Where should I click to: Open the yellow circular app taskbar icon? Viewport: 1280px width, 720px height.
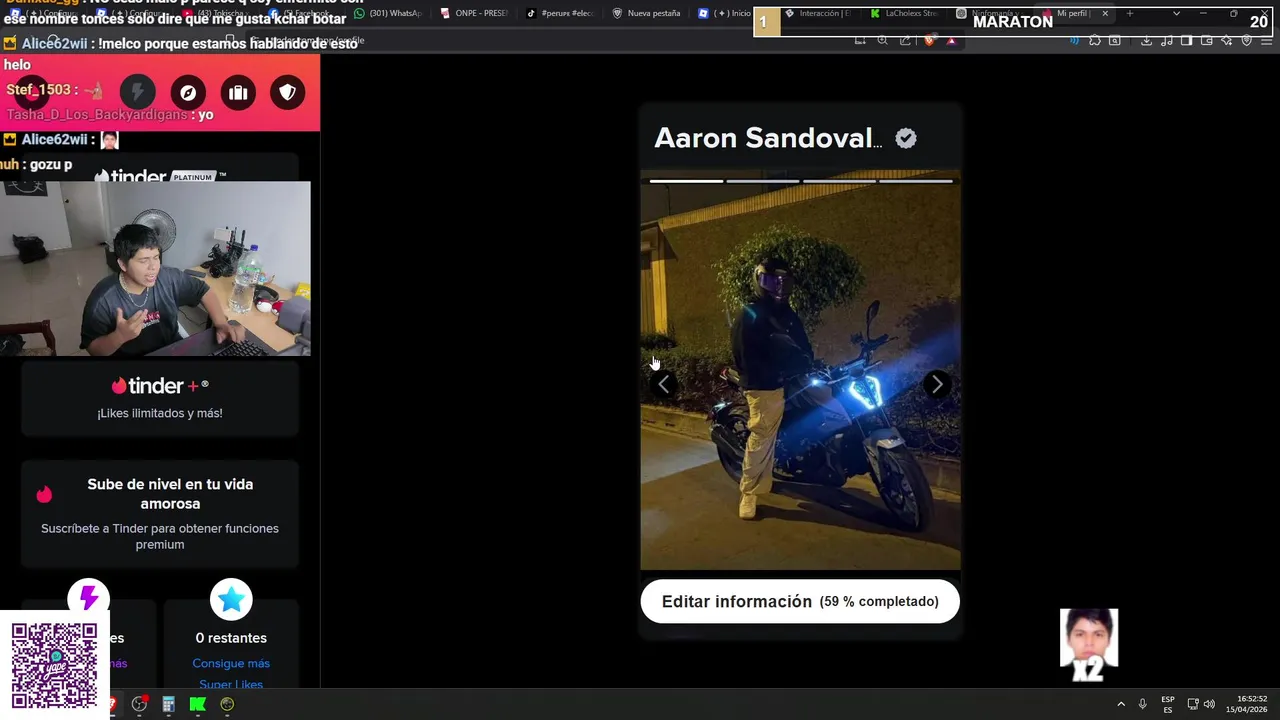[x=227, y=704]
